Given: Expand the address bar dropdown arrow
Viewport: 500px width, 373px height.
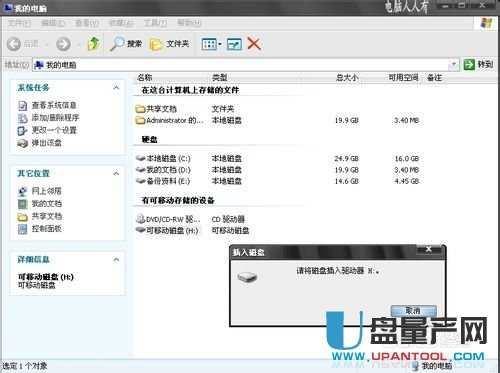Looking at the screenshot, I should [454, 65].
